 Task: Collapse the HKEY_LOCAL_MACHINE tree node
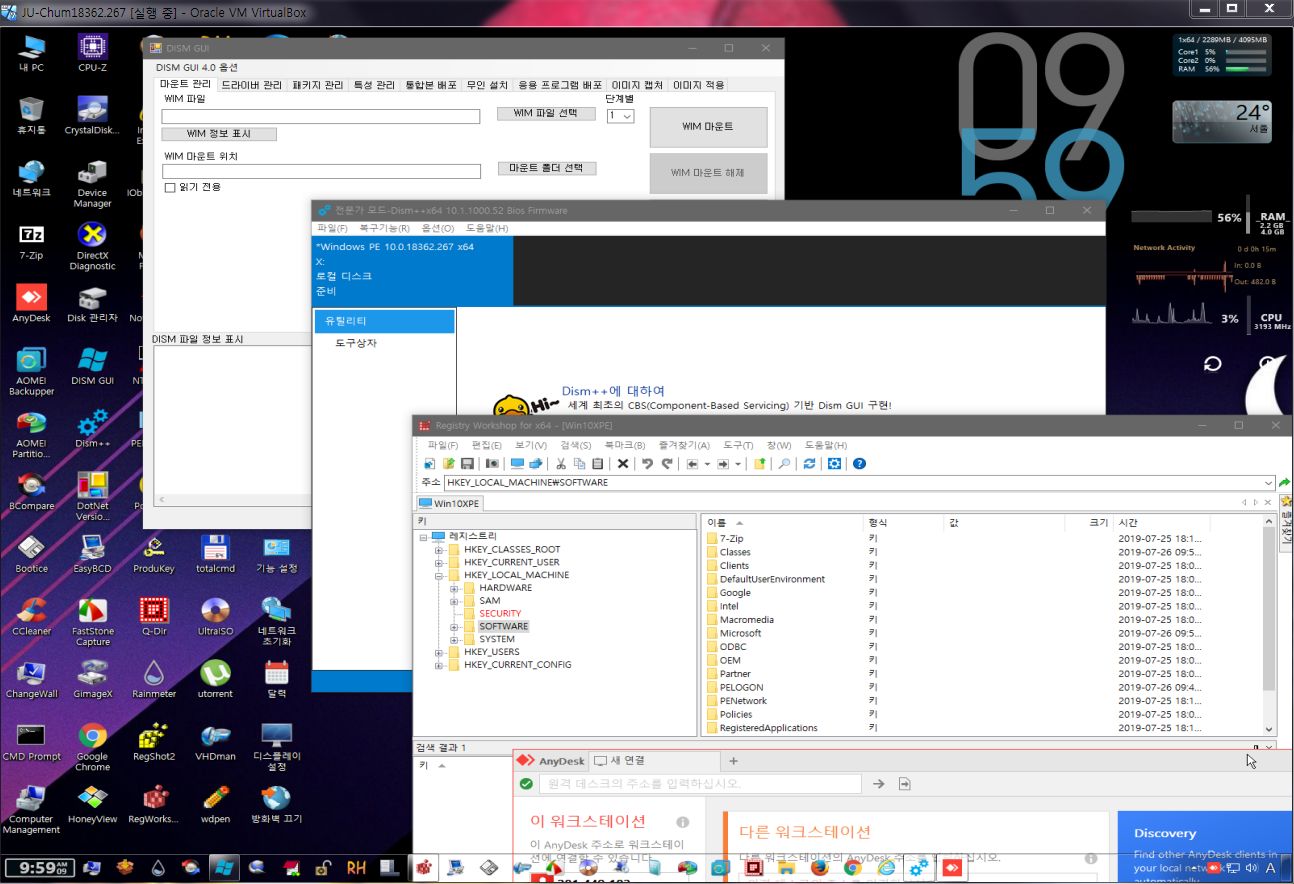tap(438, 576)
